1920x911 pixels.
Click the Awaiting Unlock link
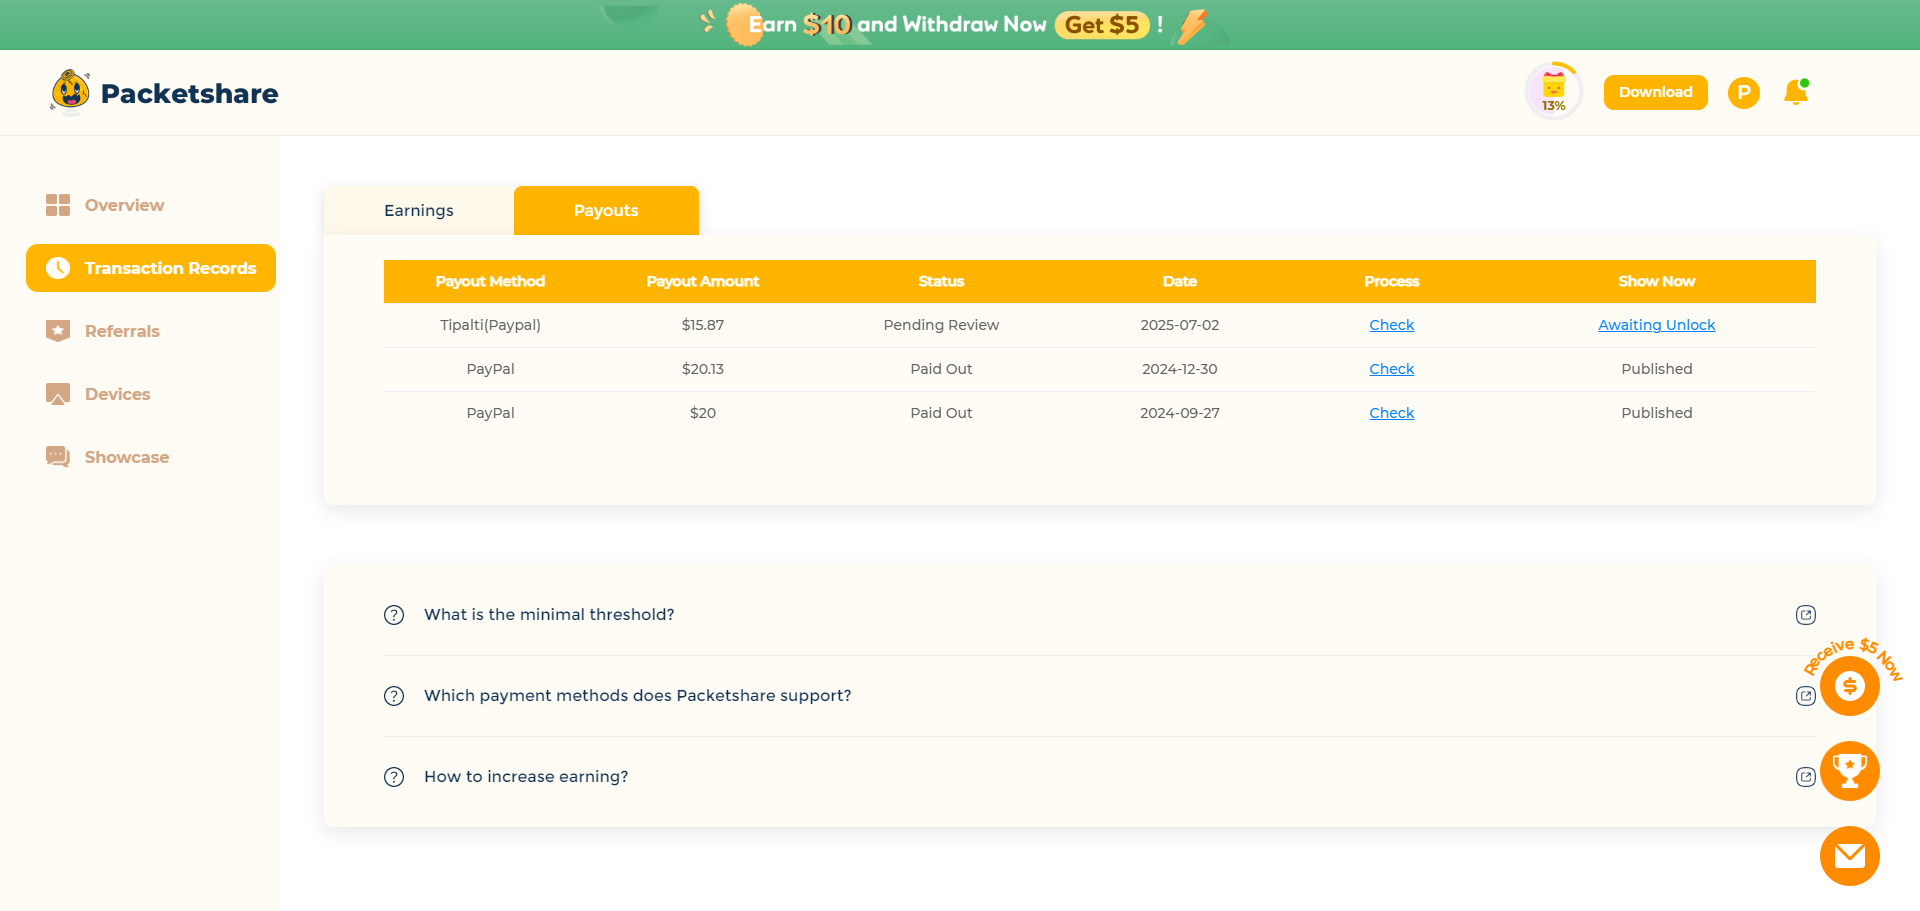1656,325
